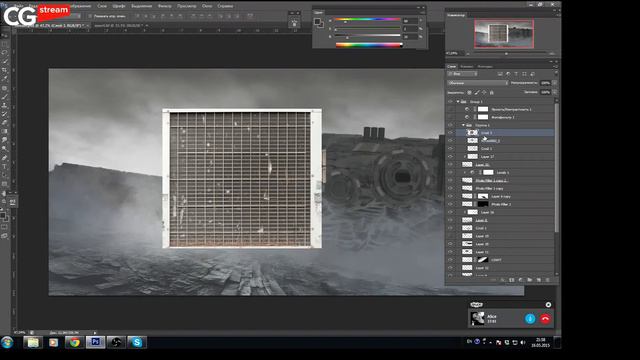Click the Create new layer icon

(538, 280)
